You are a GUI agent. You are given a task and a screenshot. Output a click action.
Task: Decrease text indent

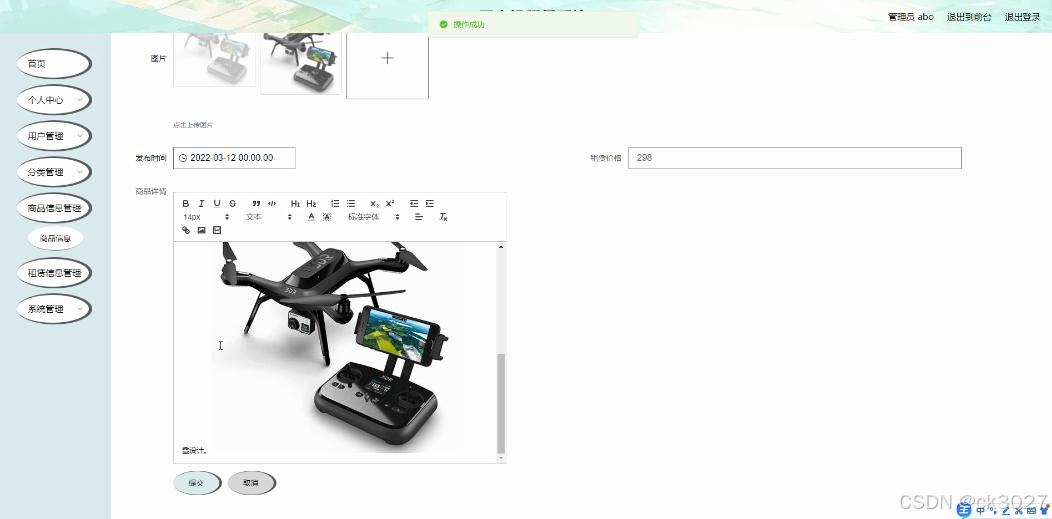(x=414, y=203)
